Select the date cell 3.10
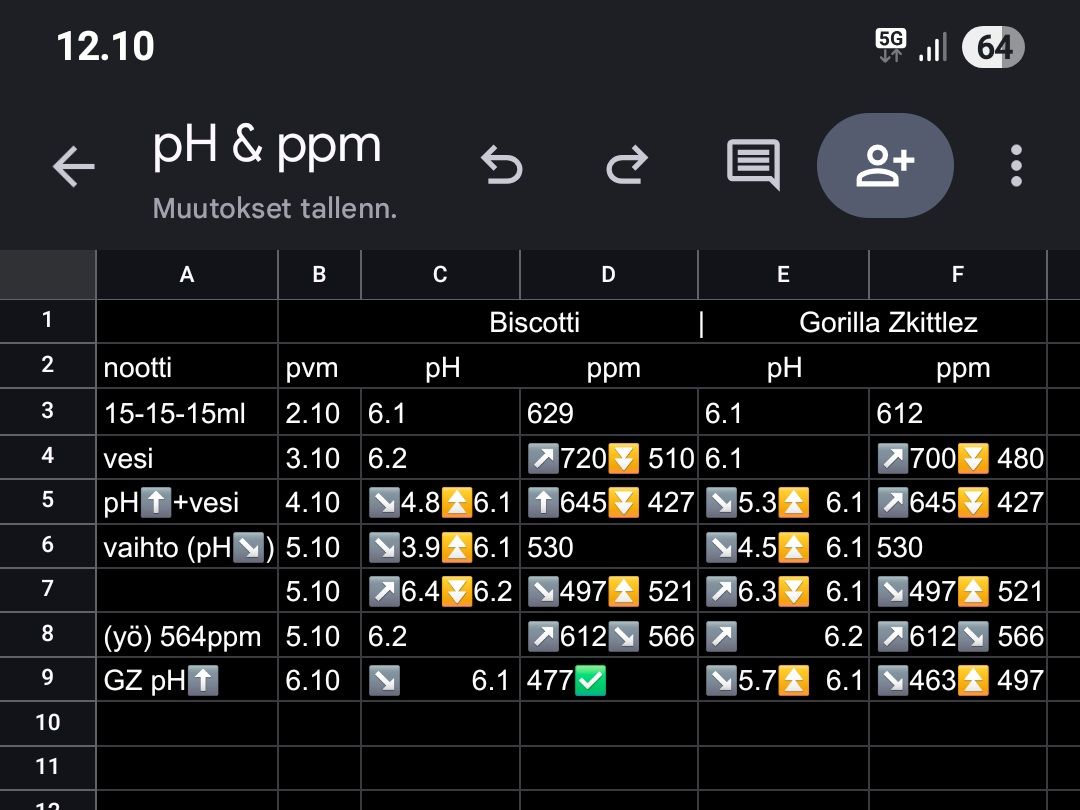Screen dimensions: 1080x810 point(319,457)
